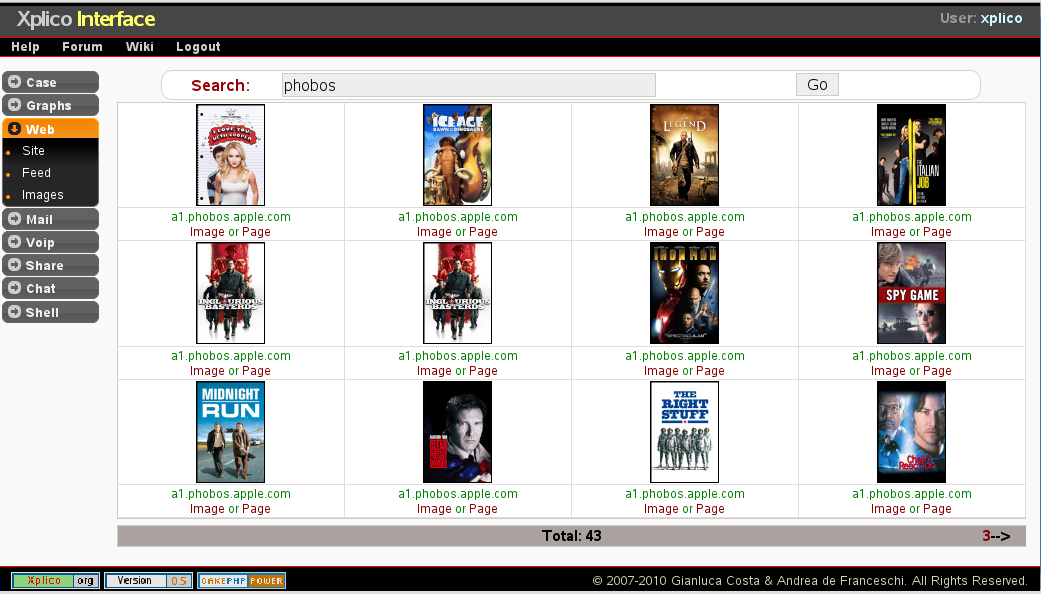This screenshot has height=594, width=1041.
Task: Select Site under the Web menu
Action: pyautogui.click(x=33, y=151)
